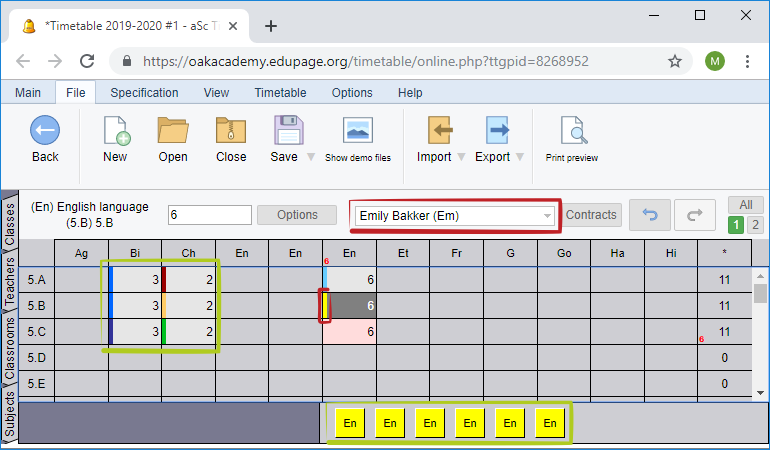Open a file using the Open folder icon
This screenshot has height=450, width=770.
point(173,132)
